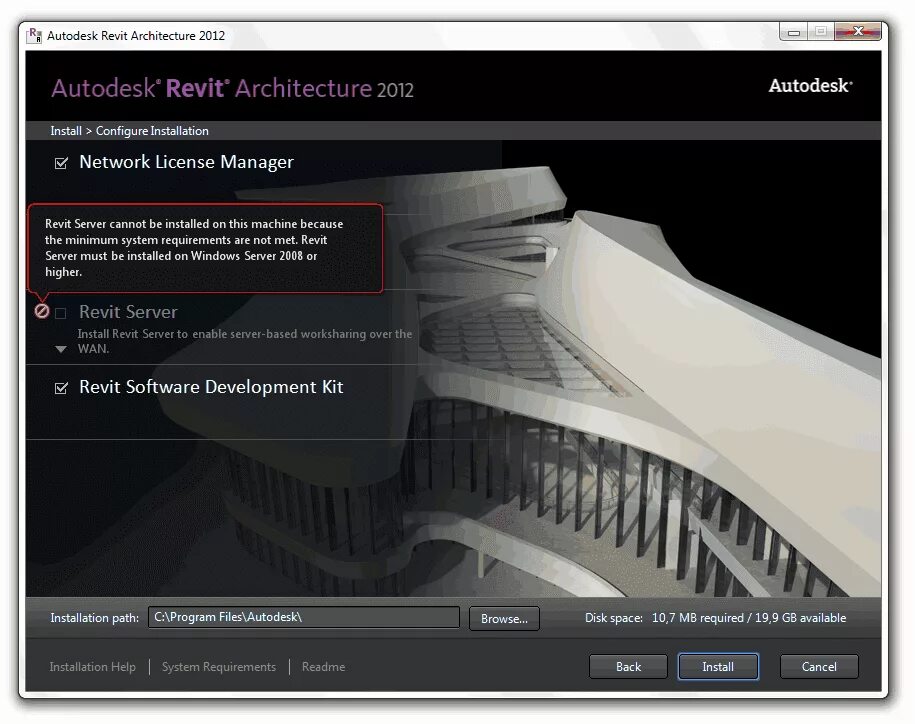Screen dimensions: 915x724
Task: Open the Installation Help link
Action: click(92, 667)
